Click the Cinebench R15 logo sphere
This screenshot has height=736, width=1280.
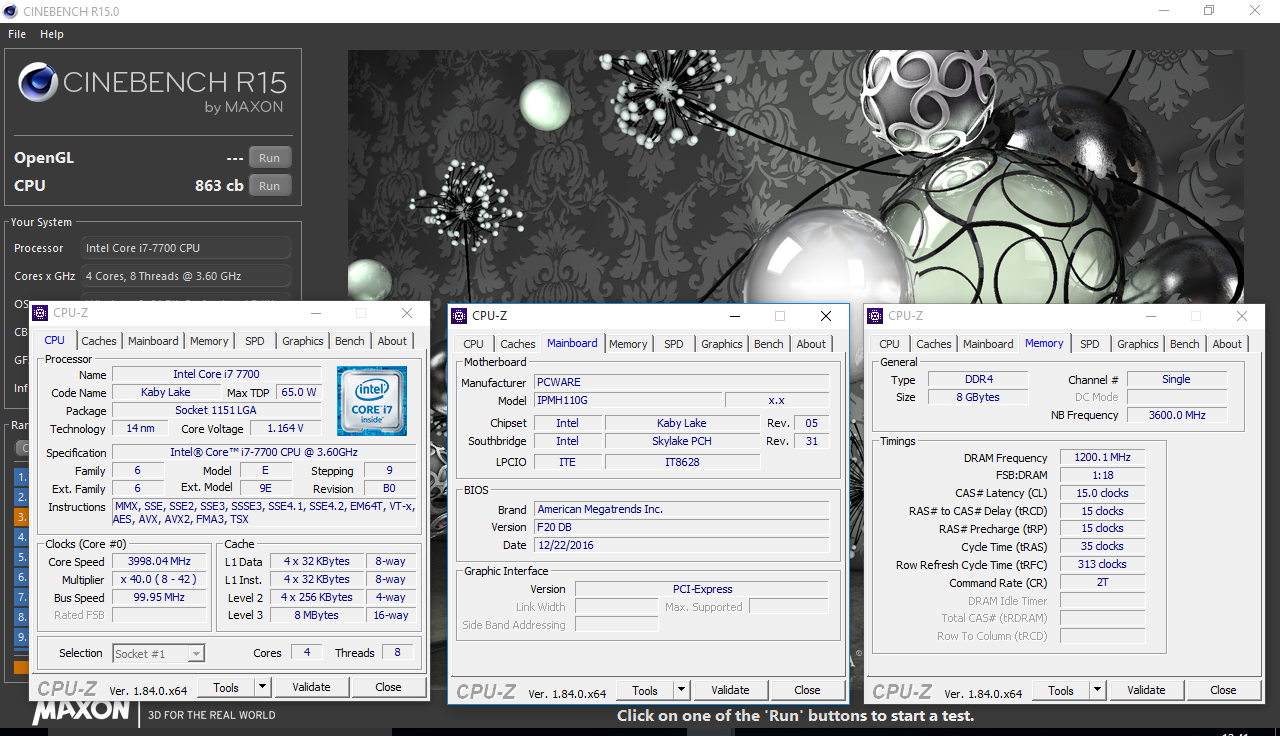click(x=37, y=82)
